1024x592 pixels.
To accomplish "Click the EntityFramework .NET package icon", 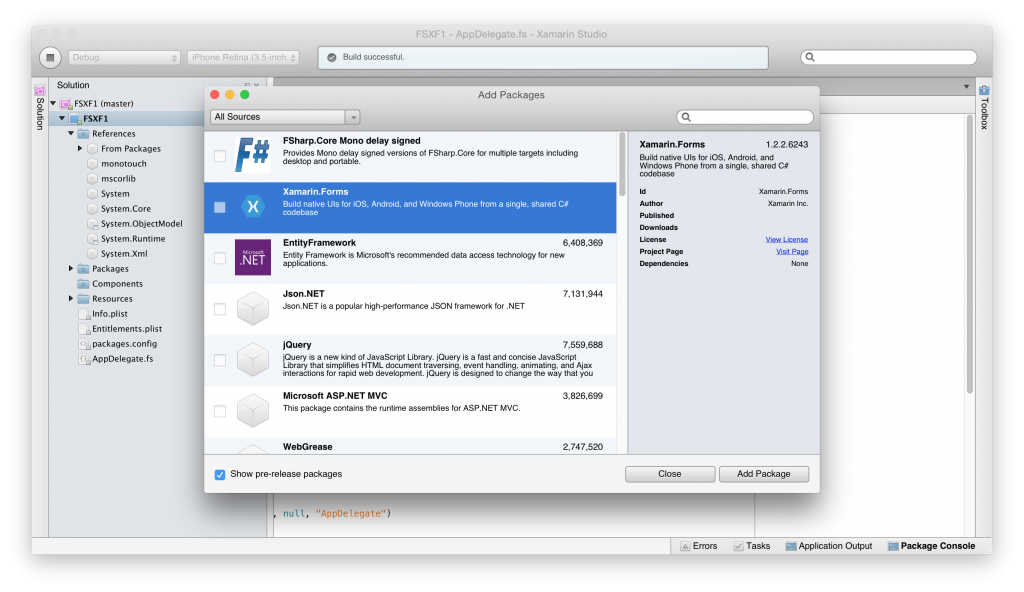I will coord(253,257).
